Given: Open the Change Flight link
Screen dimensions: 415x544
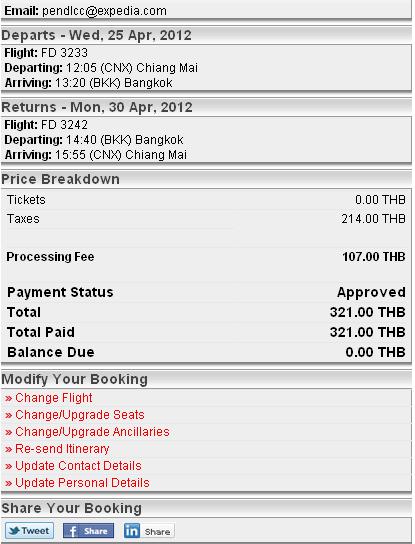Looking at the screenshot, I should [54, 398].
